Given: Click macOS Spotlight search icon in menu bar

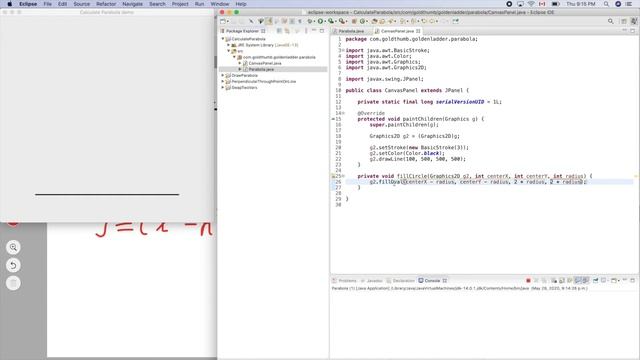Looking at the screenshot, I should (607, 4).
